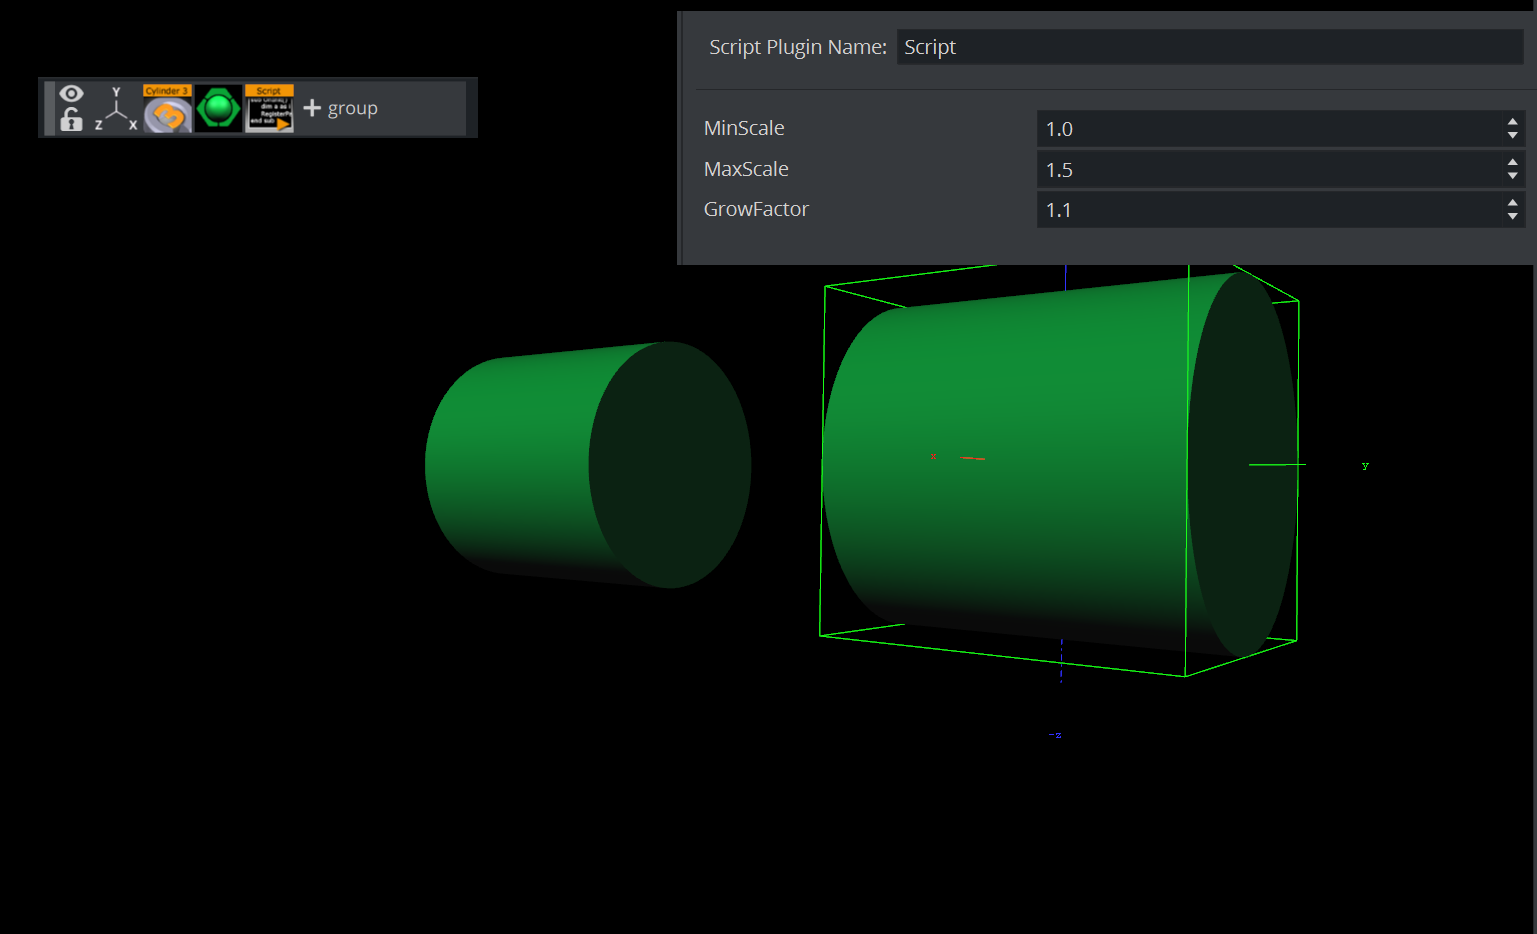Decrease GrowFactor with the down arrow
Screen dimensions: 1537x934
coord(1512,216)
